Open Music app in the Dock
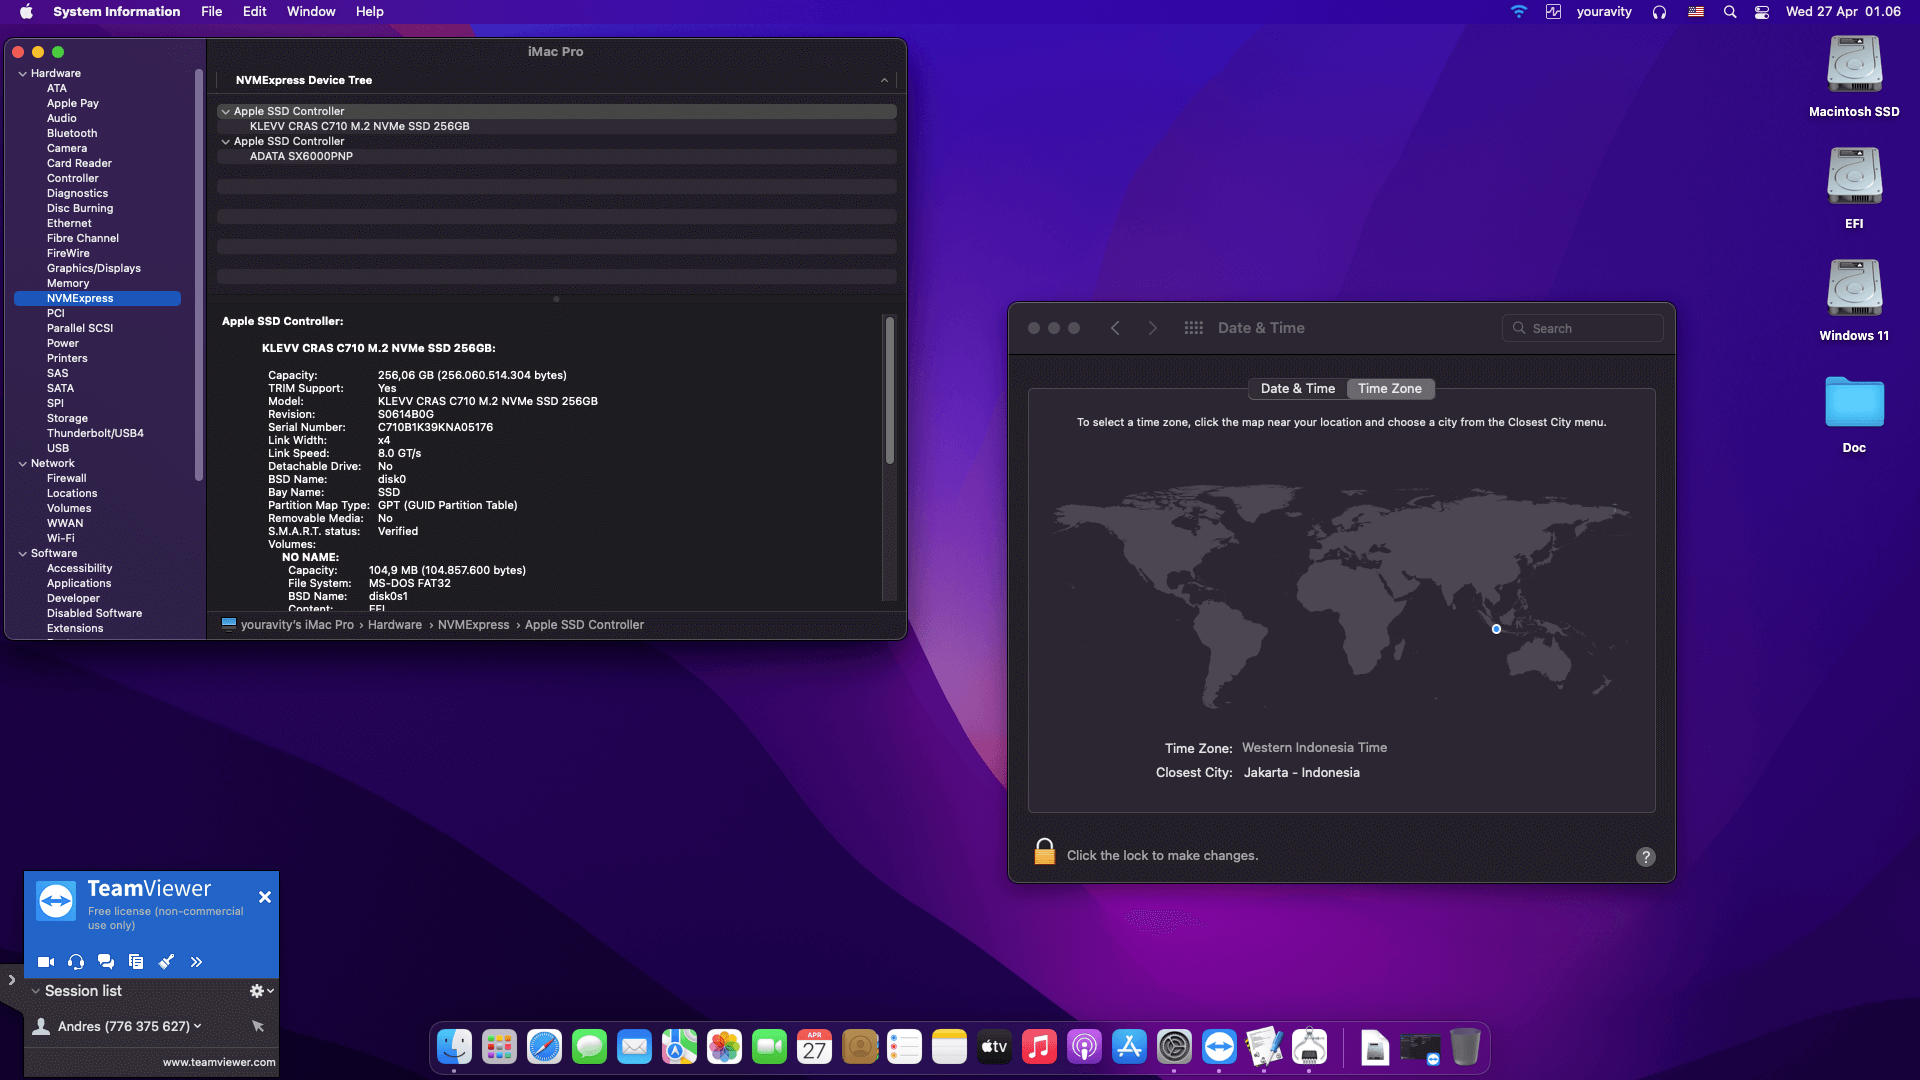This screenshot has height=1080, width=1920. 1039,1047
